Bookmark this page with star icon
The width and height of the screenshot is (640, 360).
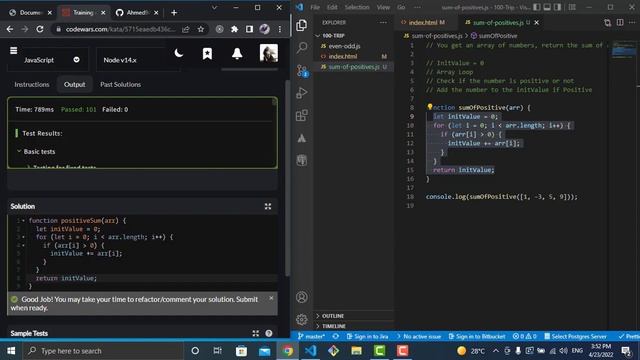[x=200, y=29]
